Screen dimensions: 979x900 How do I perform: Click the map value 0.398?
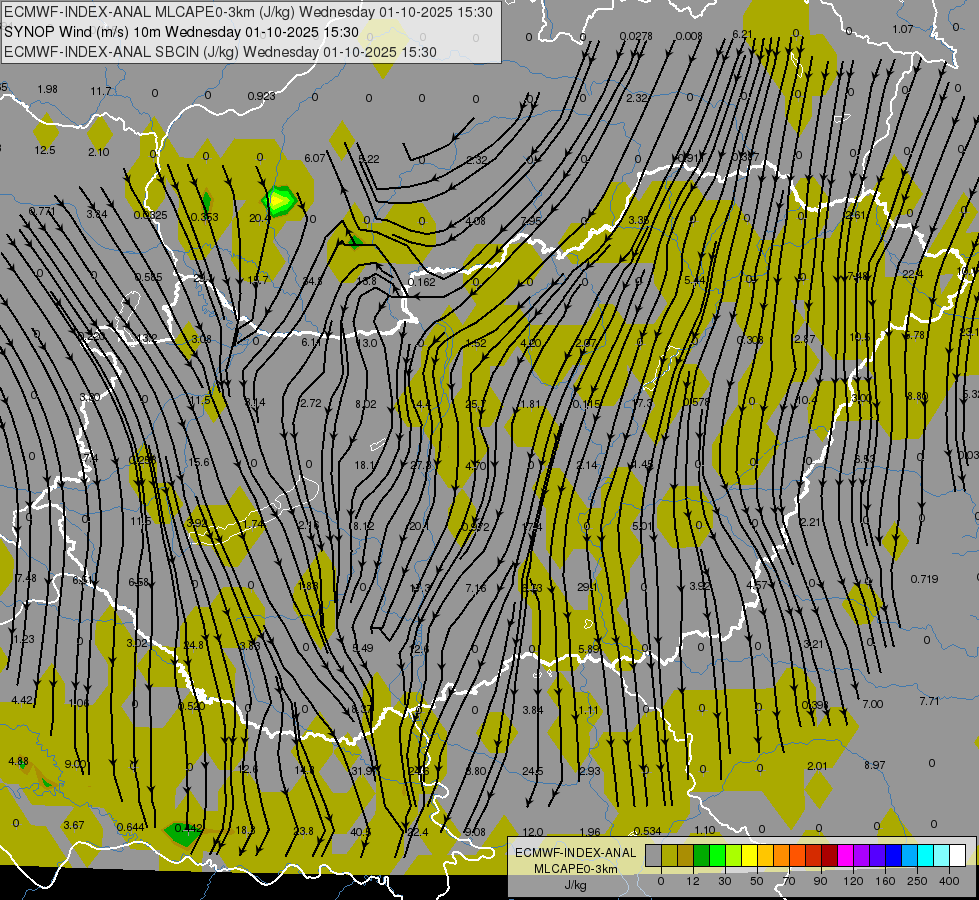[x=815, y=705]
